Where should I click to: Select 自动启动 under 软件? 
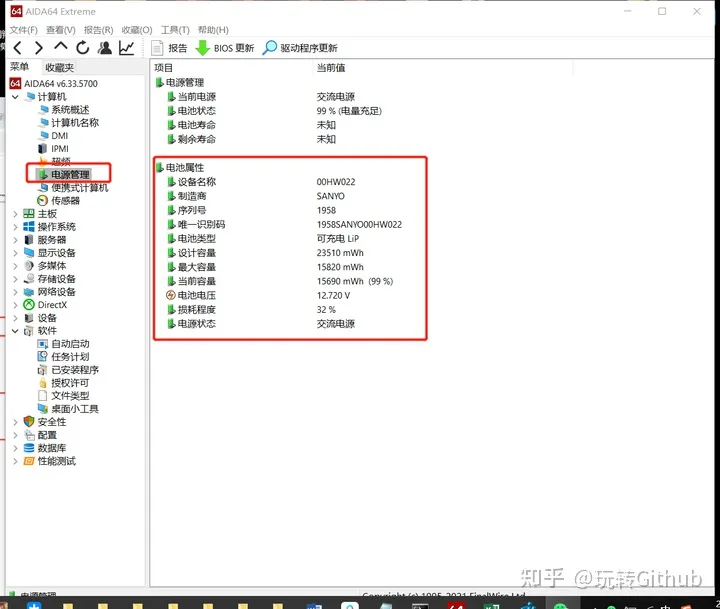pyautogui.click(x=63, y=344)
